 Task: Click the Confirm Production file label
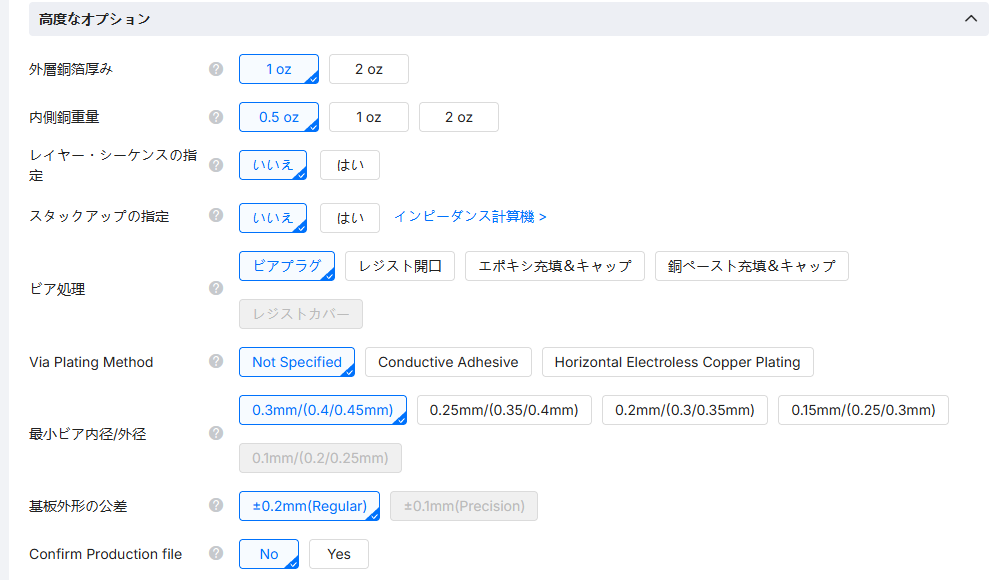click(105, 554)
